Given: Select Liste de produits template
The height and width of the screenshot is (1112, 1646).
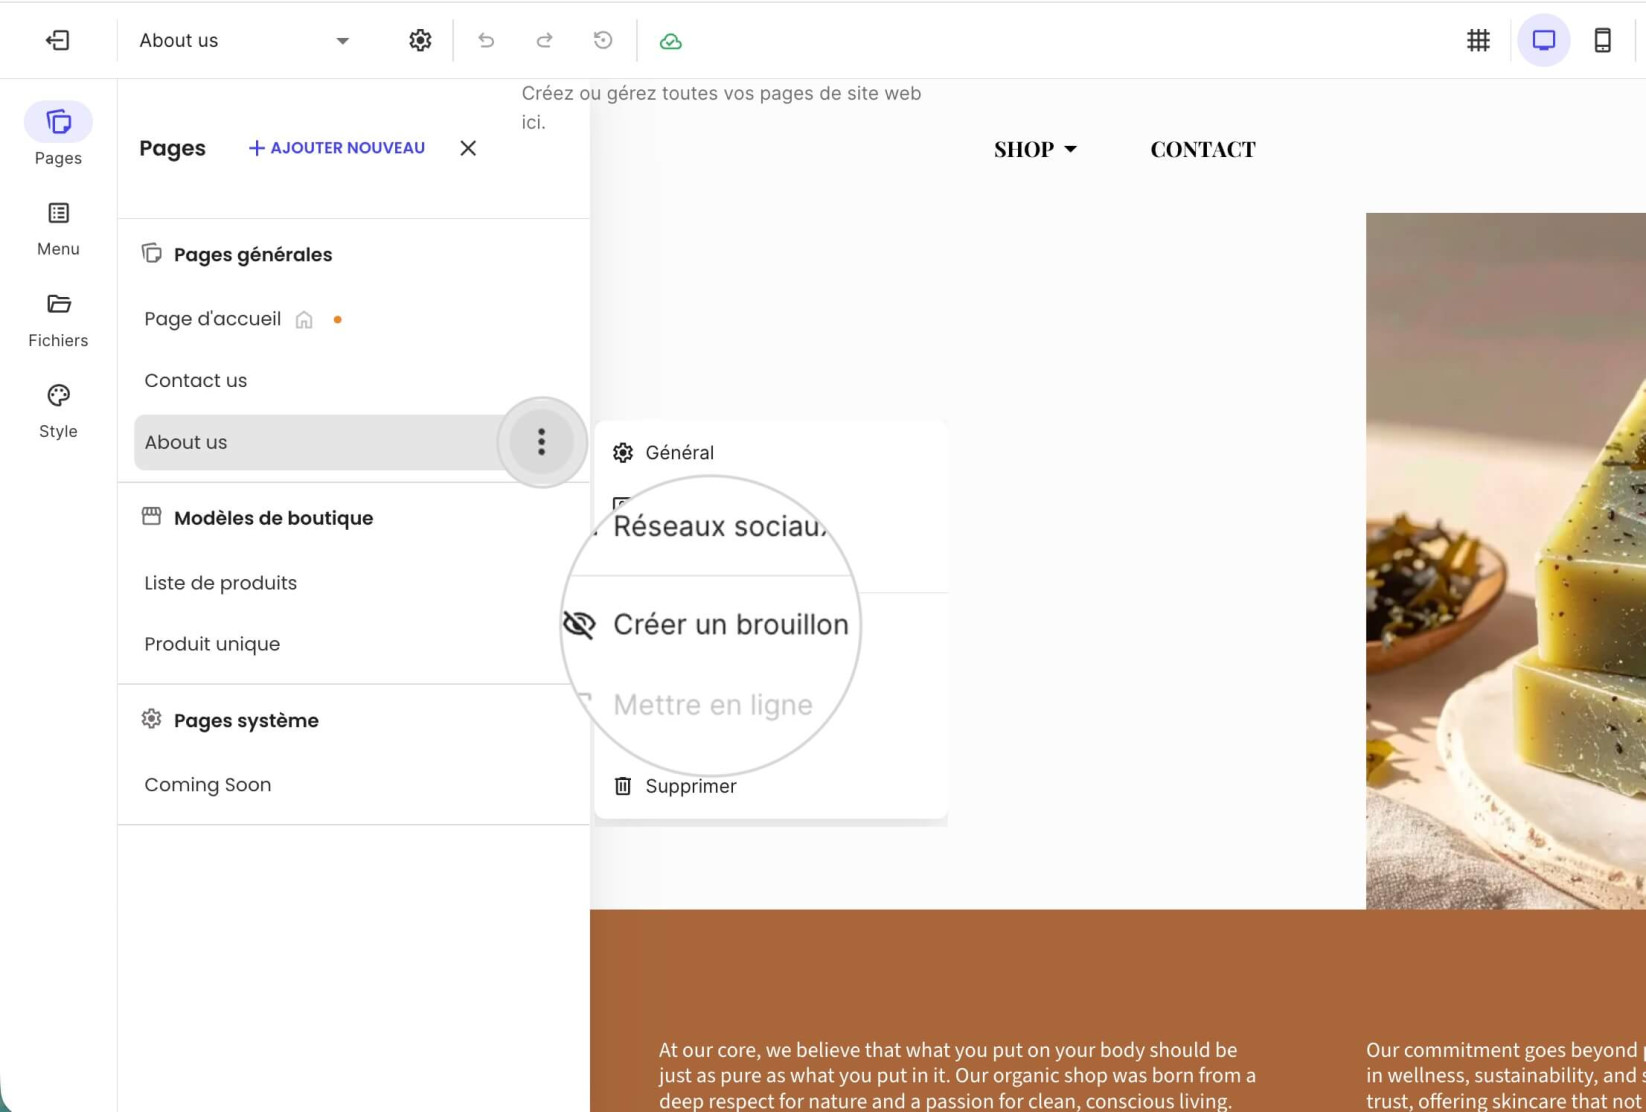Looking at the screenshot, I should [220, 583].
